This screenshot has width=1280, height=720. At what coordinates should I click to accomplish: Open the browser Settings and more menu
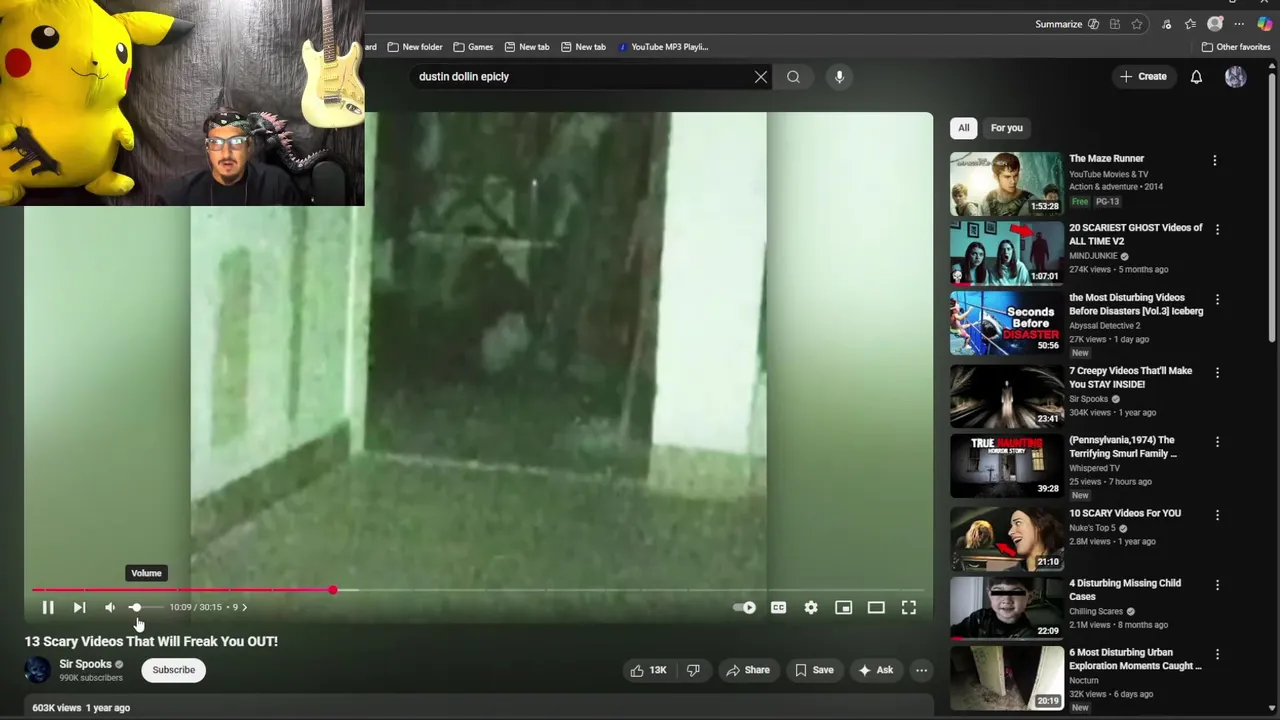(x=1239, y=24)
